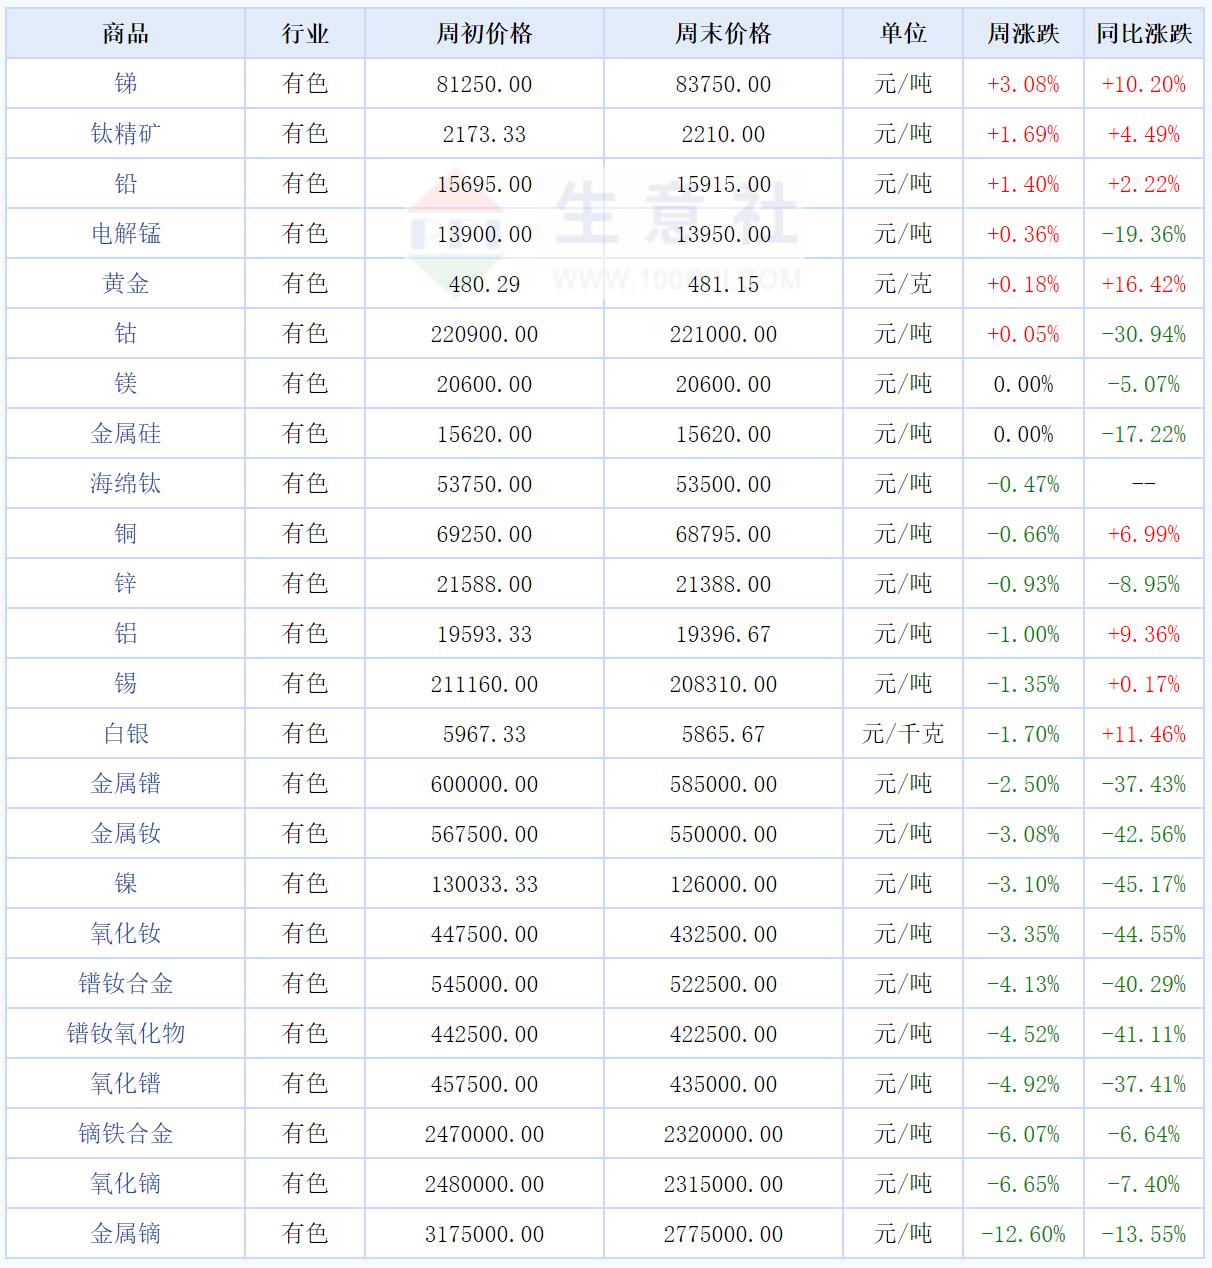Select the +3.08% weekly change value

(x=1023, y=84)
